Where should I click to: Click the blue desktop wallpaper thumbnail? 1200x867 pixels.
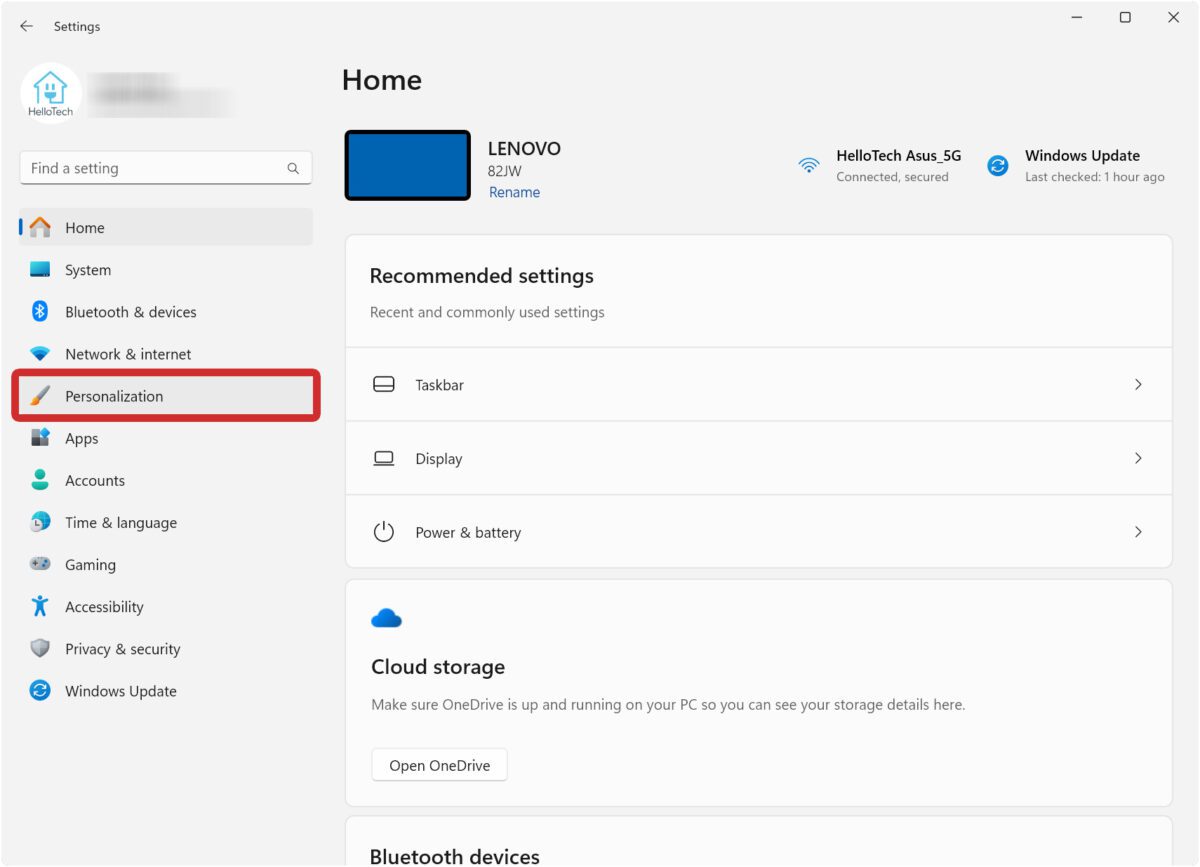point(408,165)
